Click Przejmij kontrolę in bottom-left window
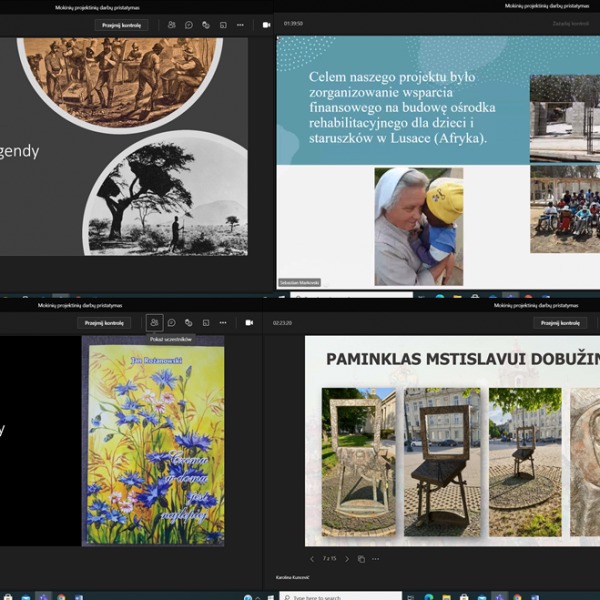Image resolution: width=600 pixels, height=600 pixels. click(104, 323)
